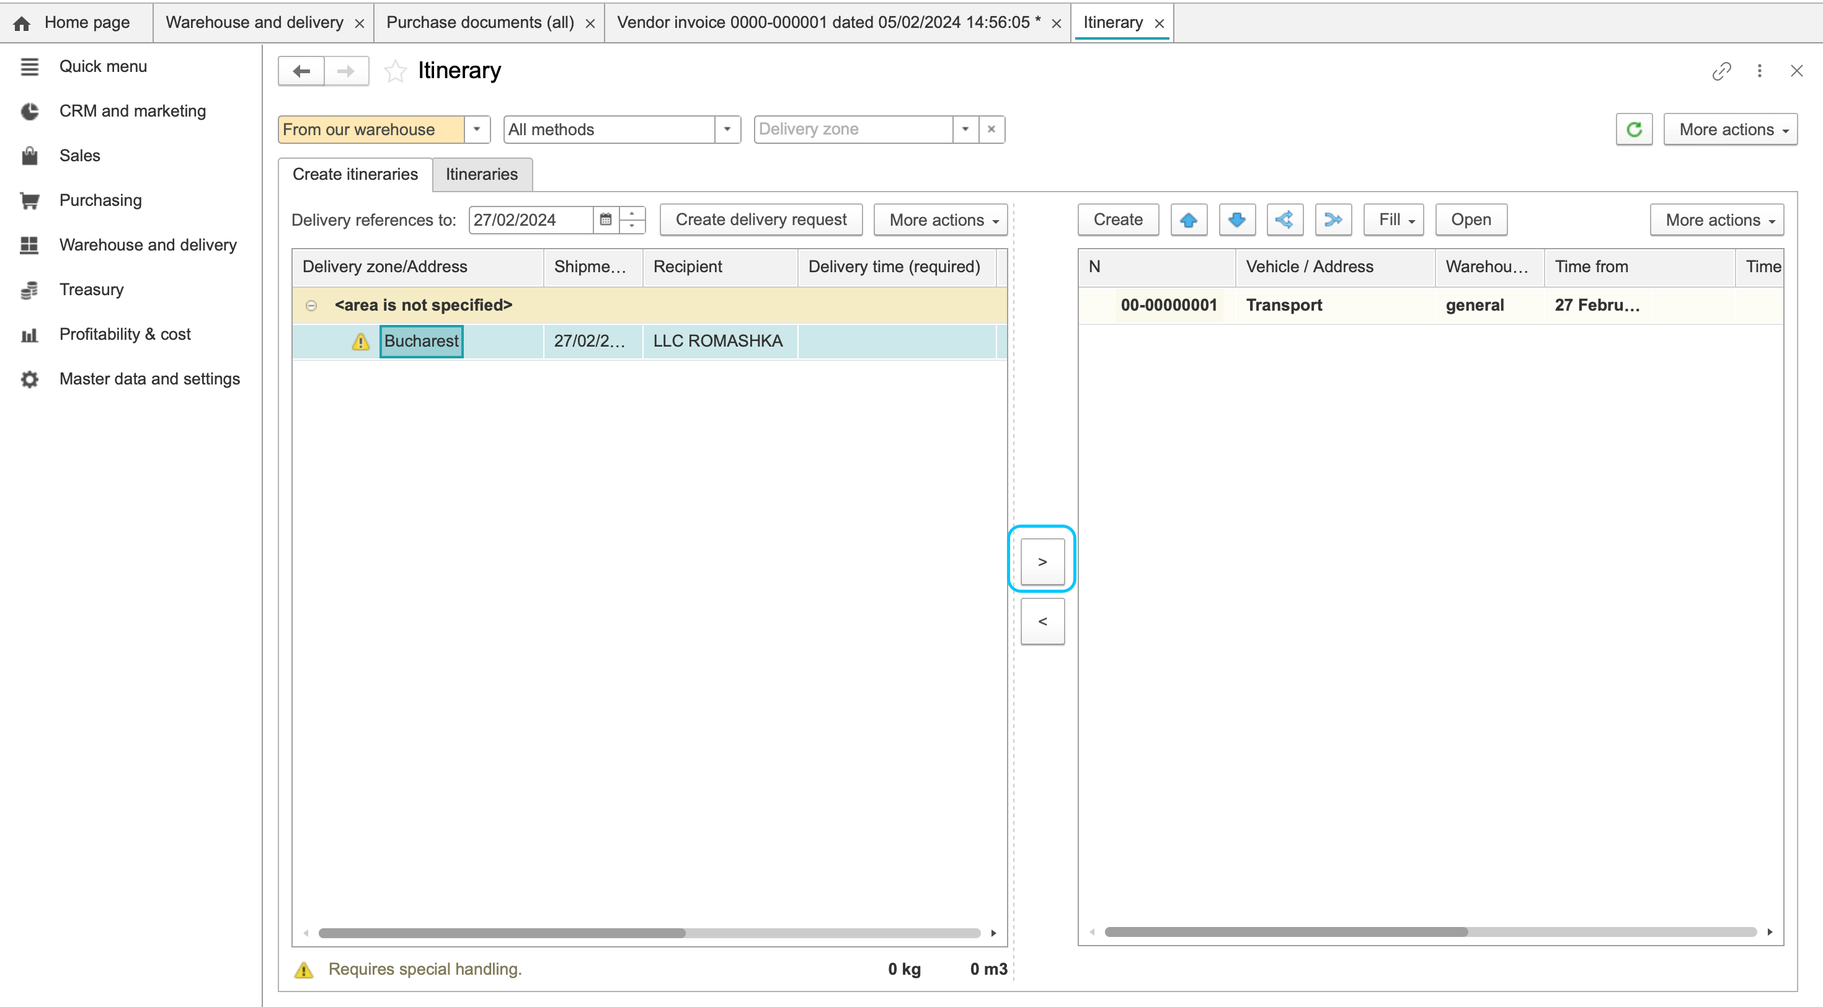The height and width of the screenshot is (1007, 1823).
Task: Clear the Delivery zone filter with x
Action: pos(991,129)
